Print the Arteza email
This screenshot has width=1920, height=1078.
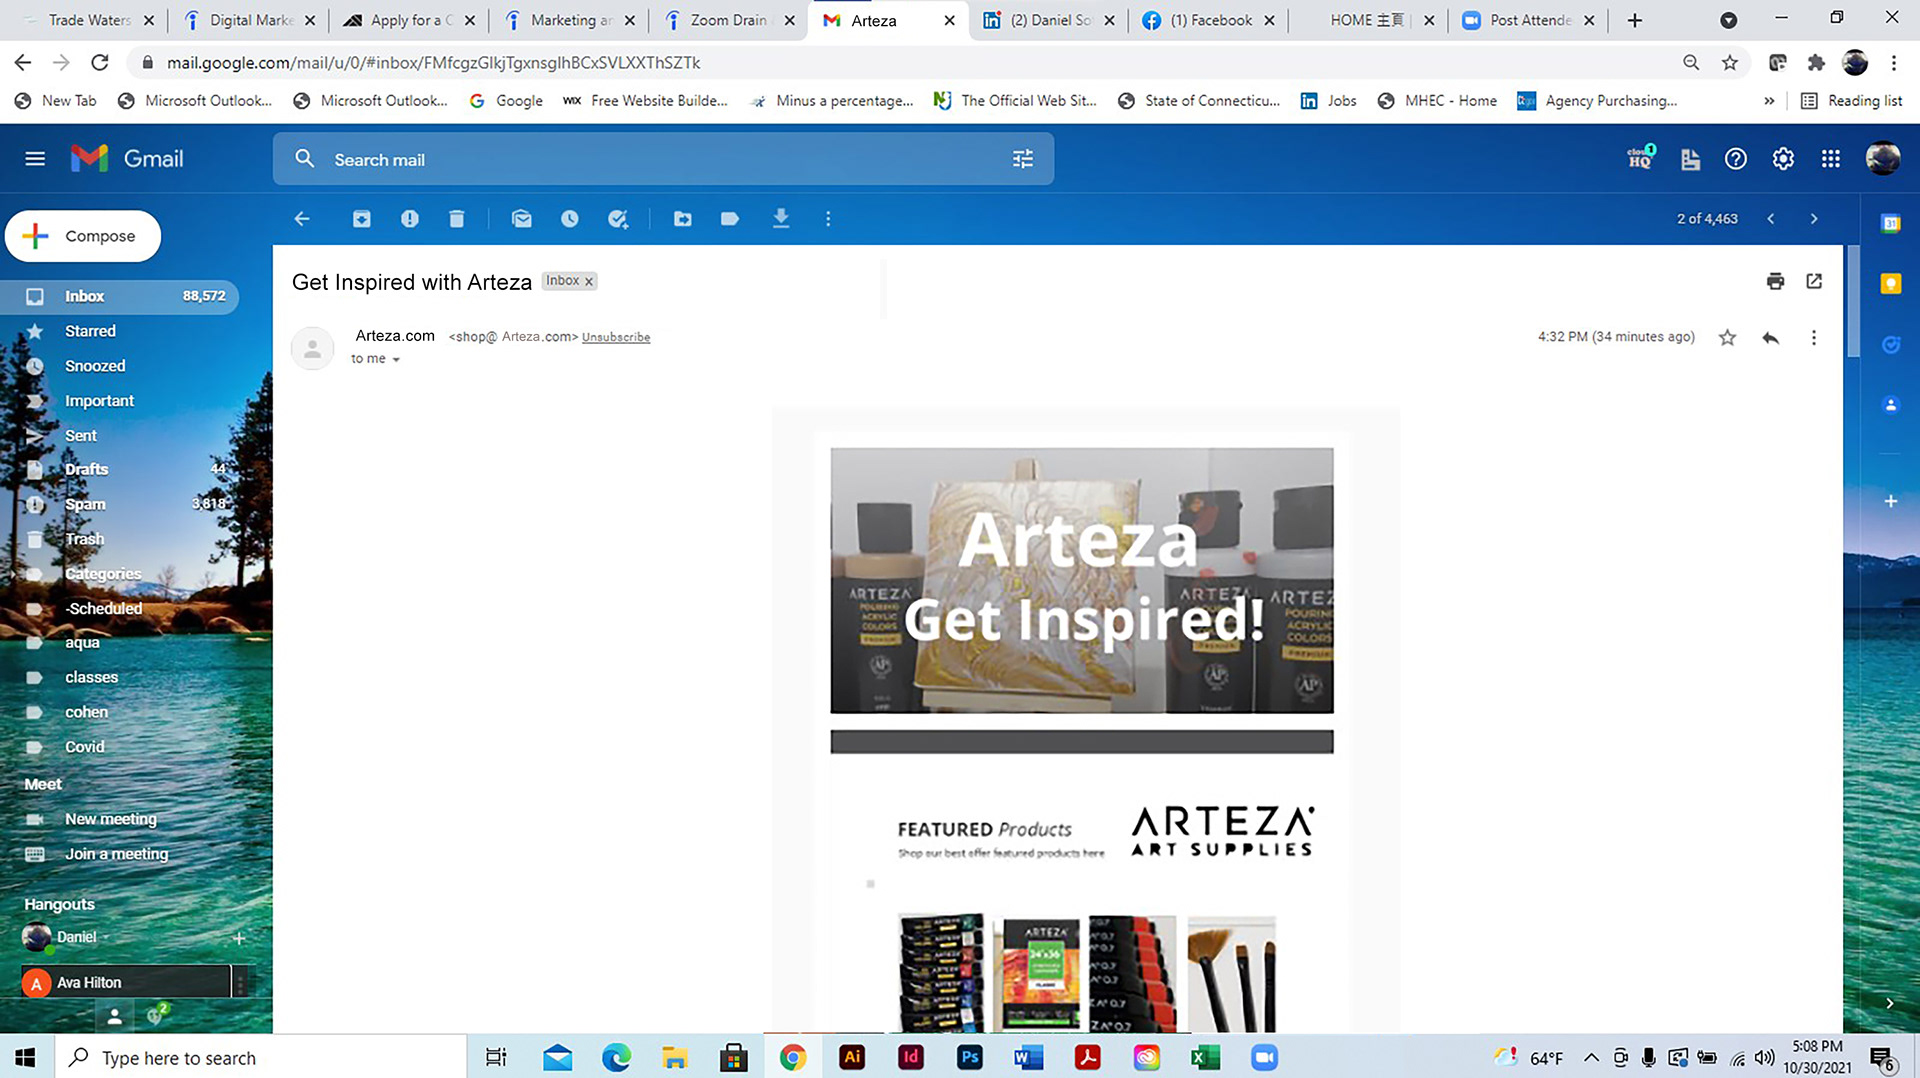pos(1775,281)
